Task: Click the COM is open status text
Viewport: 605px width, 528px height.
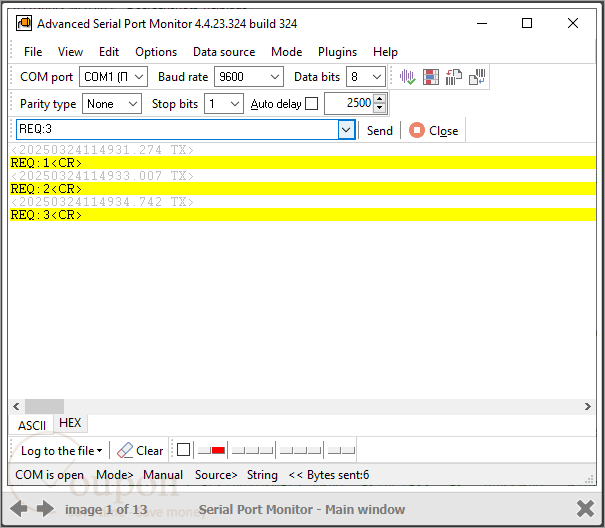Action: tap(49, 474)
